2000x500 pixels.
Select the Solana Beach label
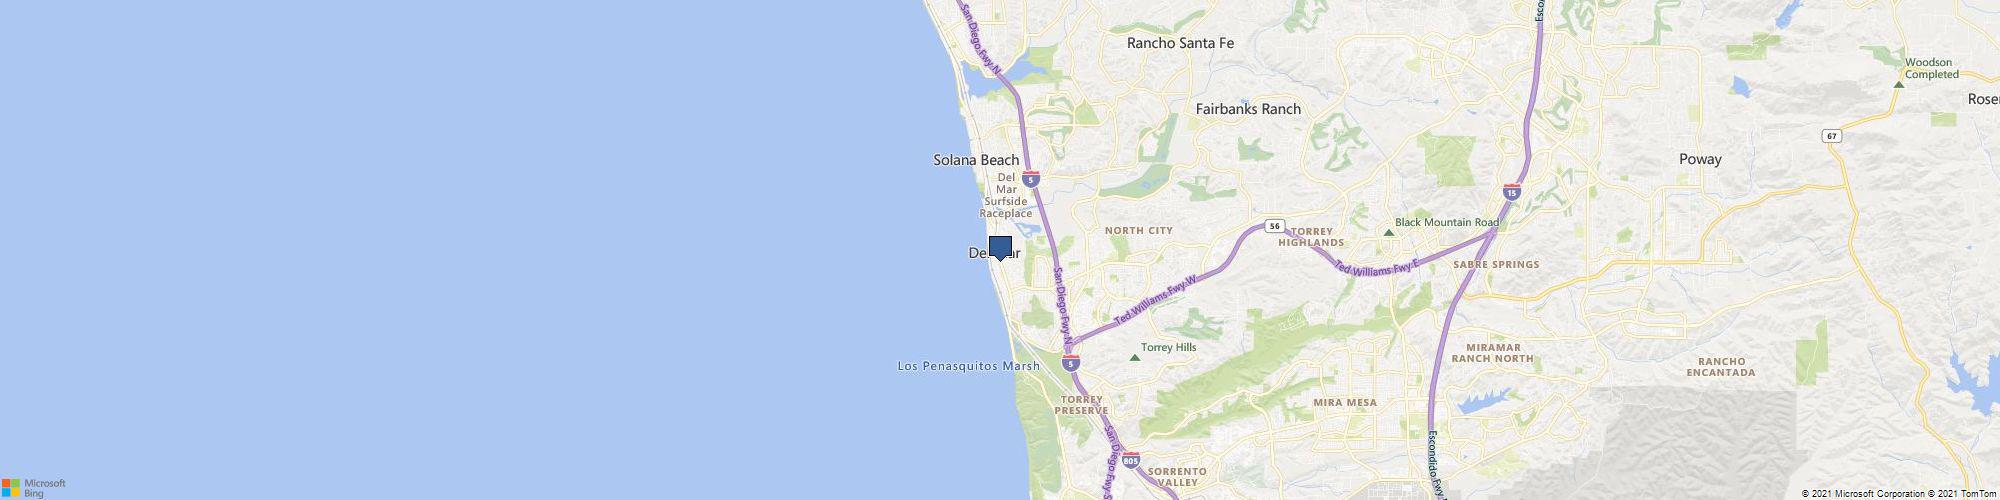tap(976, 160)
